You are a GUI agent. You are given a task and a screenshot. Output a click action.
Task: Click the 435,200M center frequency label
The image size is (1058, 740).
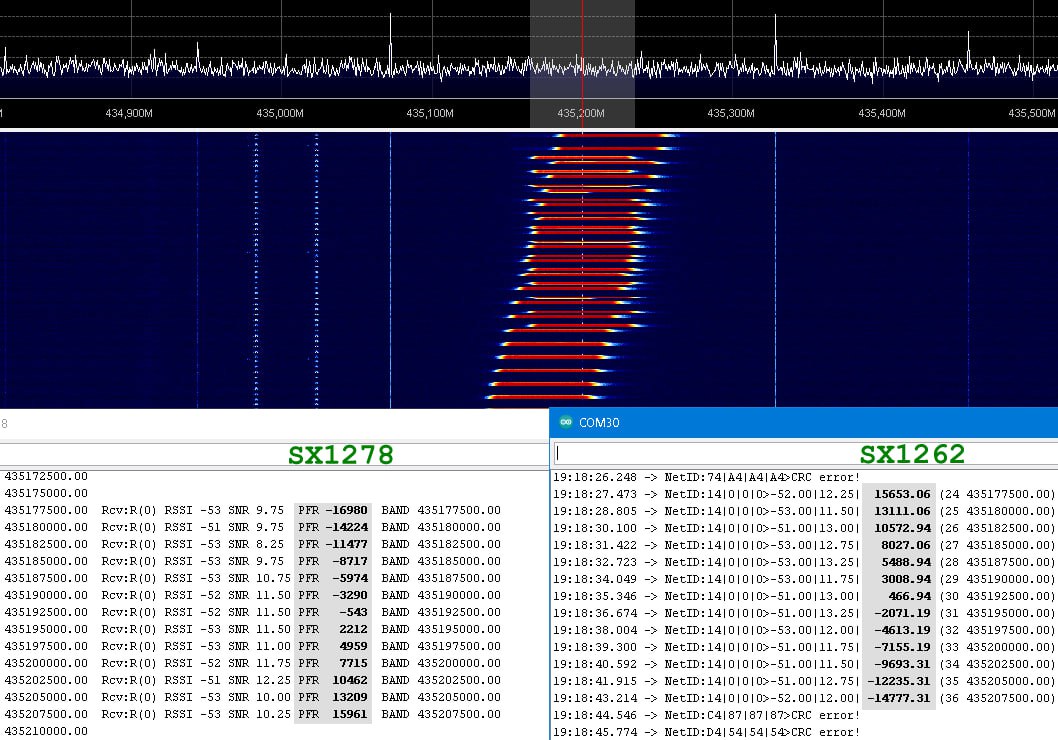point(581,113)
